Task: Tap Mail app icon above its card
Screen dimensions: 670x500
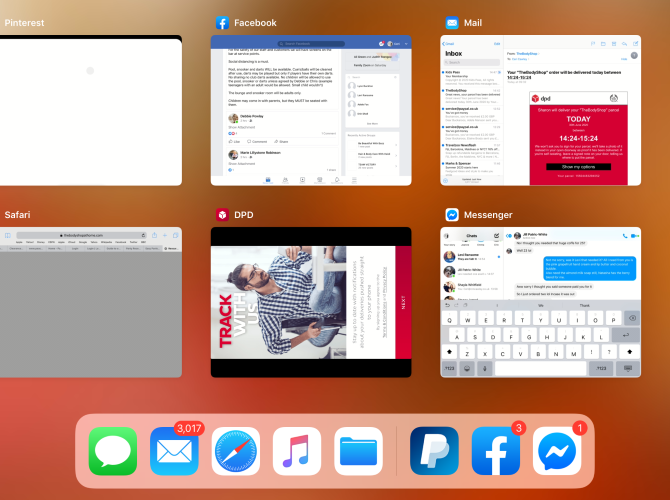Action: pyautogui.click(x=452, y=23)
